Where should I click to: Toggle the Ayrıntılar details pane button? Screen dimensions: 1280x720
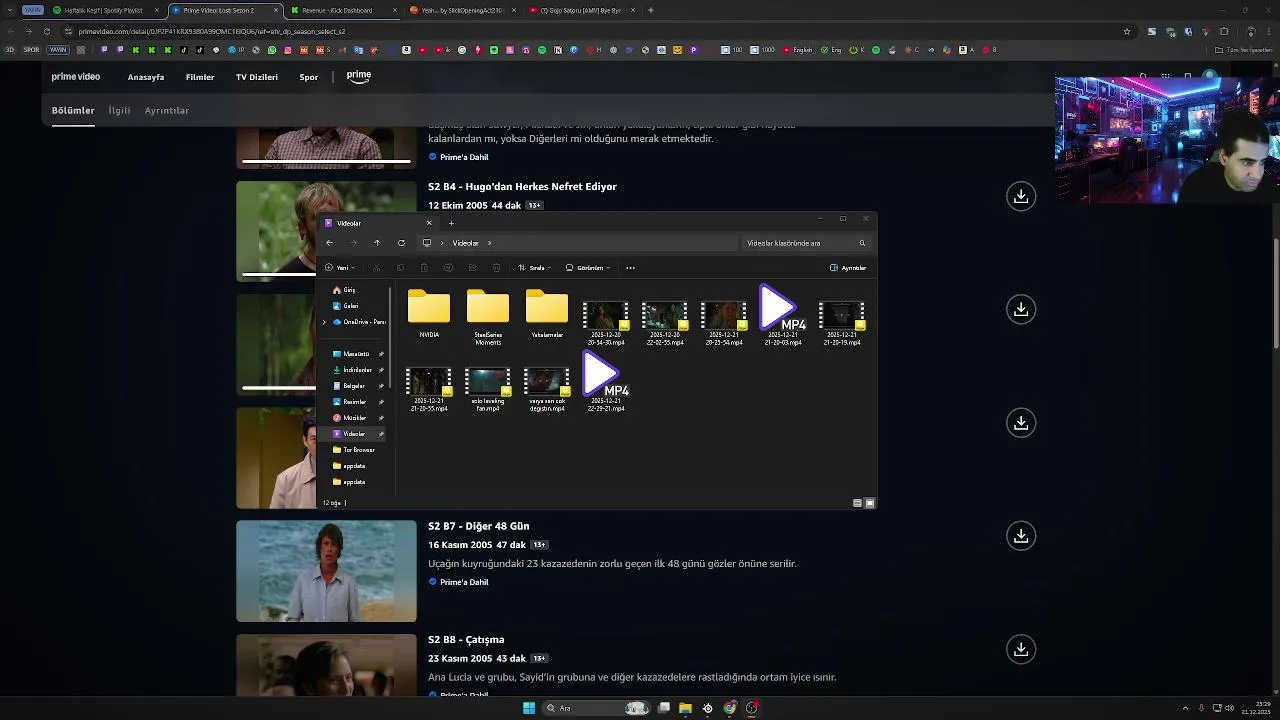pos(848,268)
